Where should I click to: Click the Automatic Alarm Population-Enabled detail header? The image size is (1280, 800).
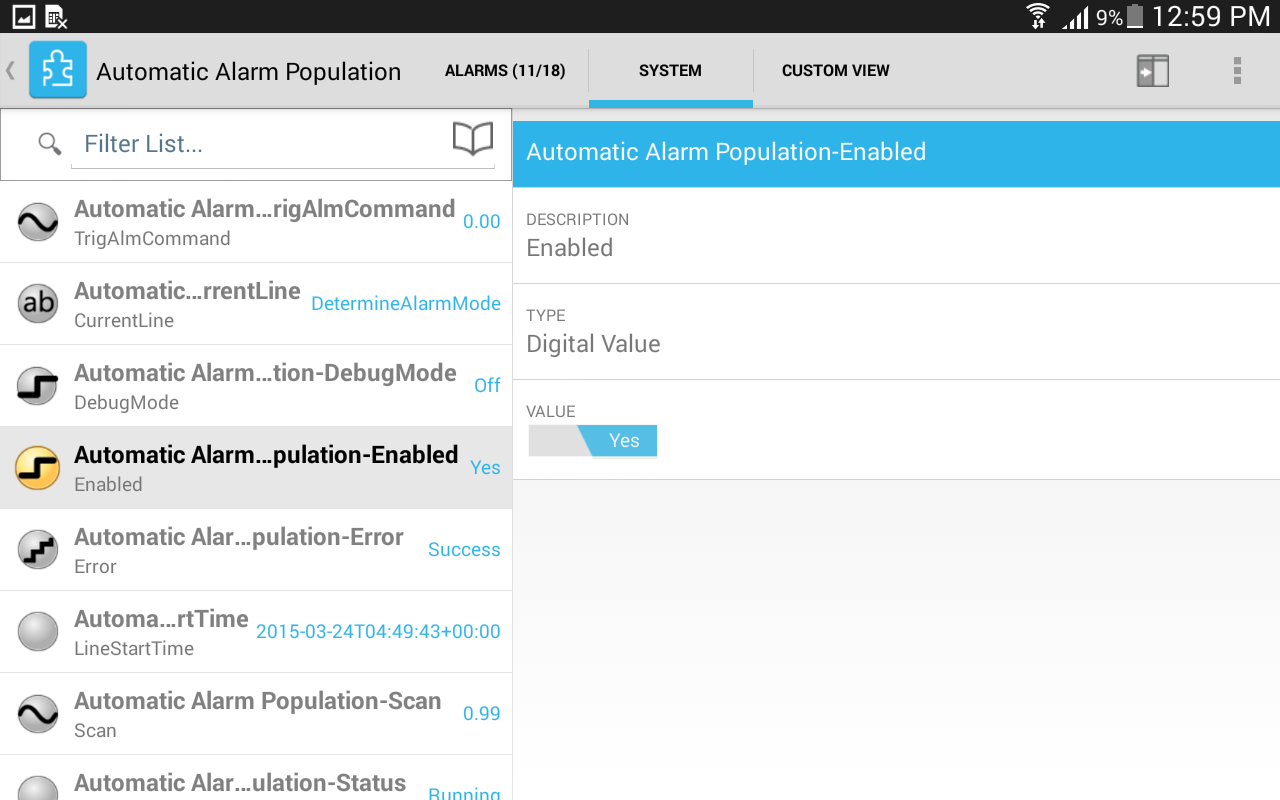pos(896,153)
